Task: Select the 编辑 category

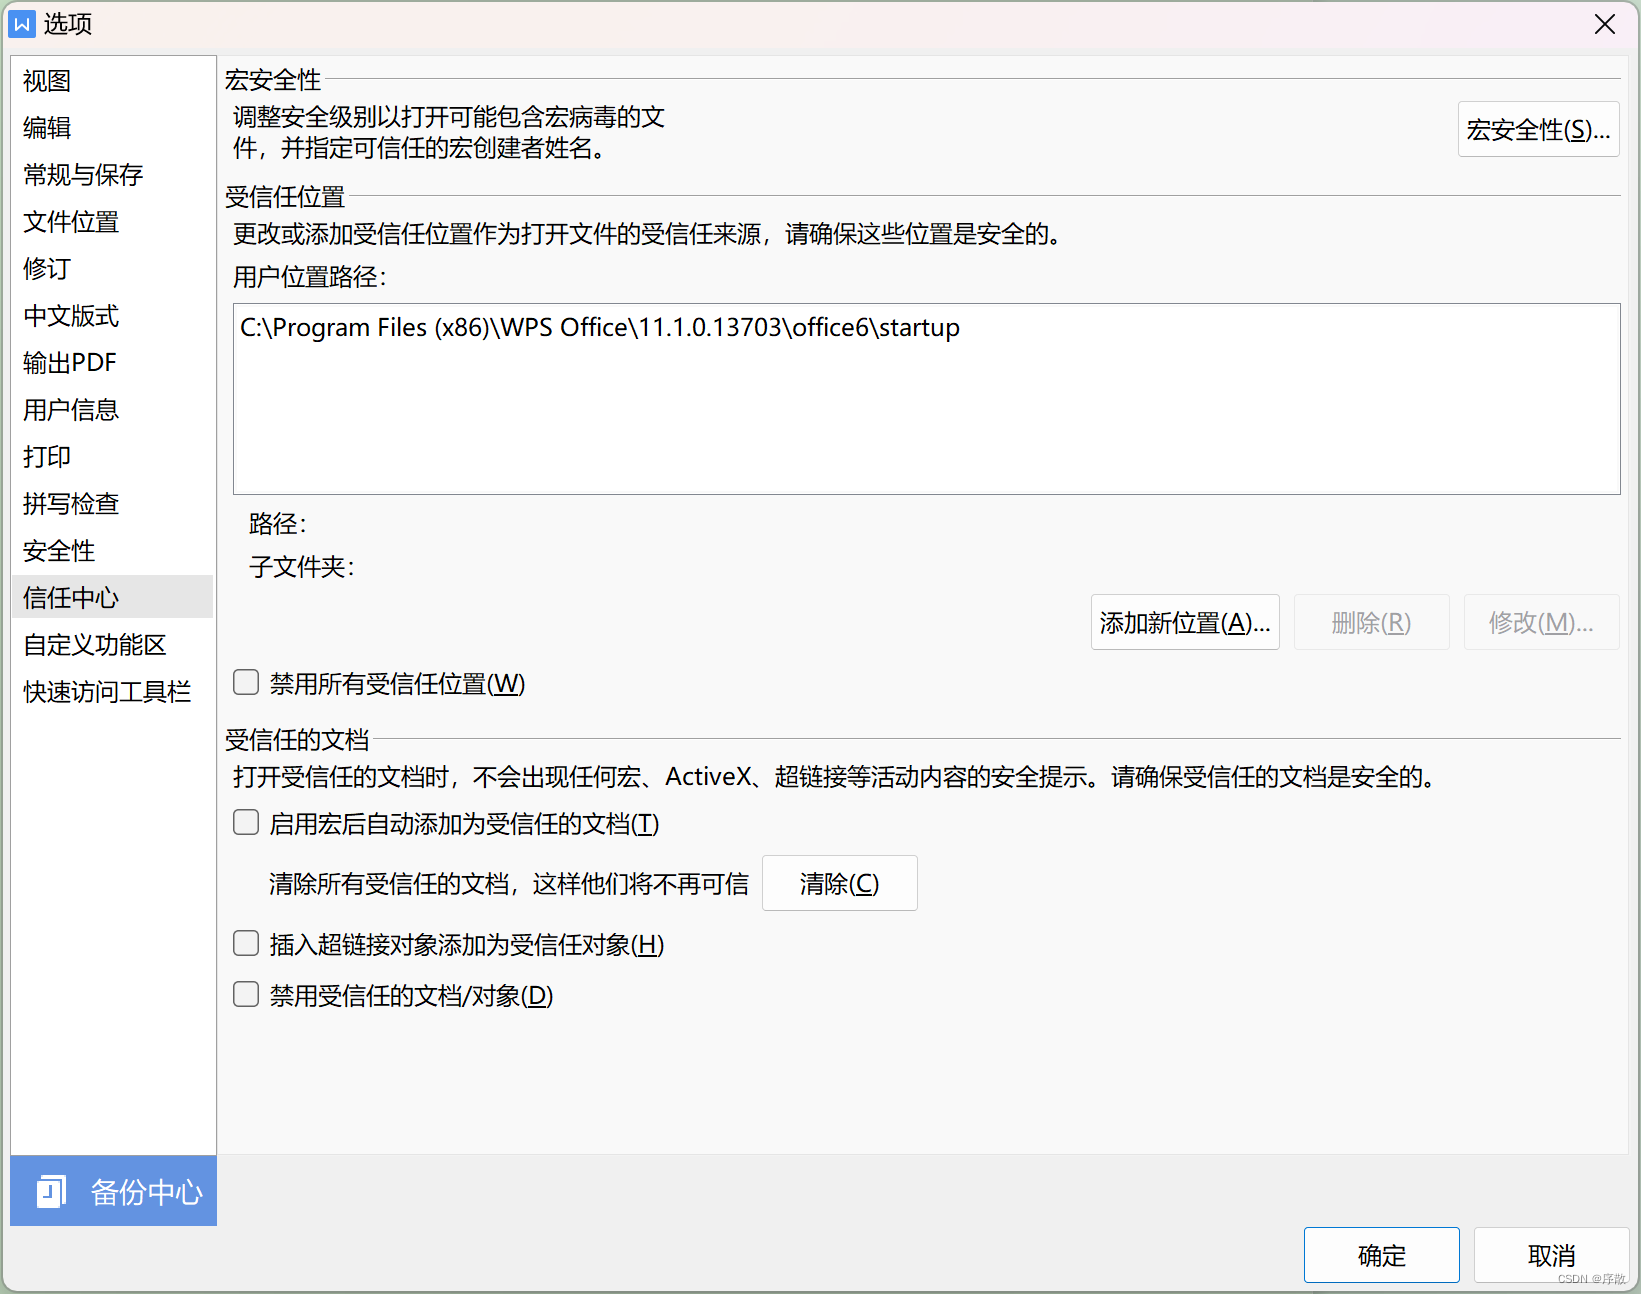Action: [112, 128]
